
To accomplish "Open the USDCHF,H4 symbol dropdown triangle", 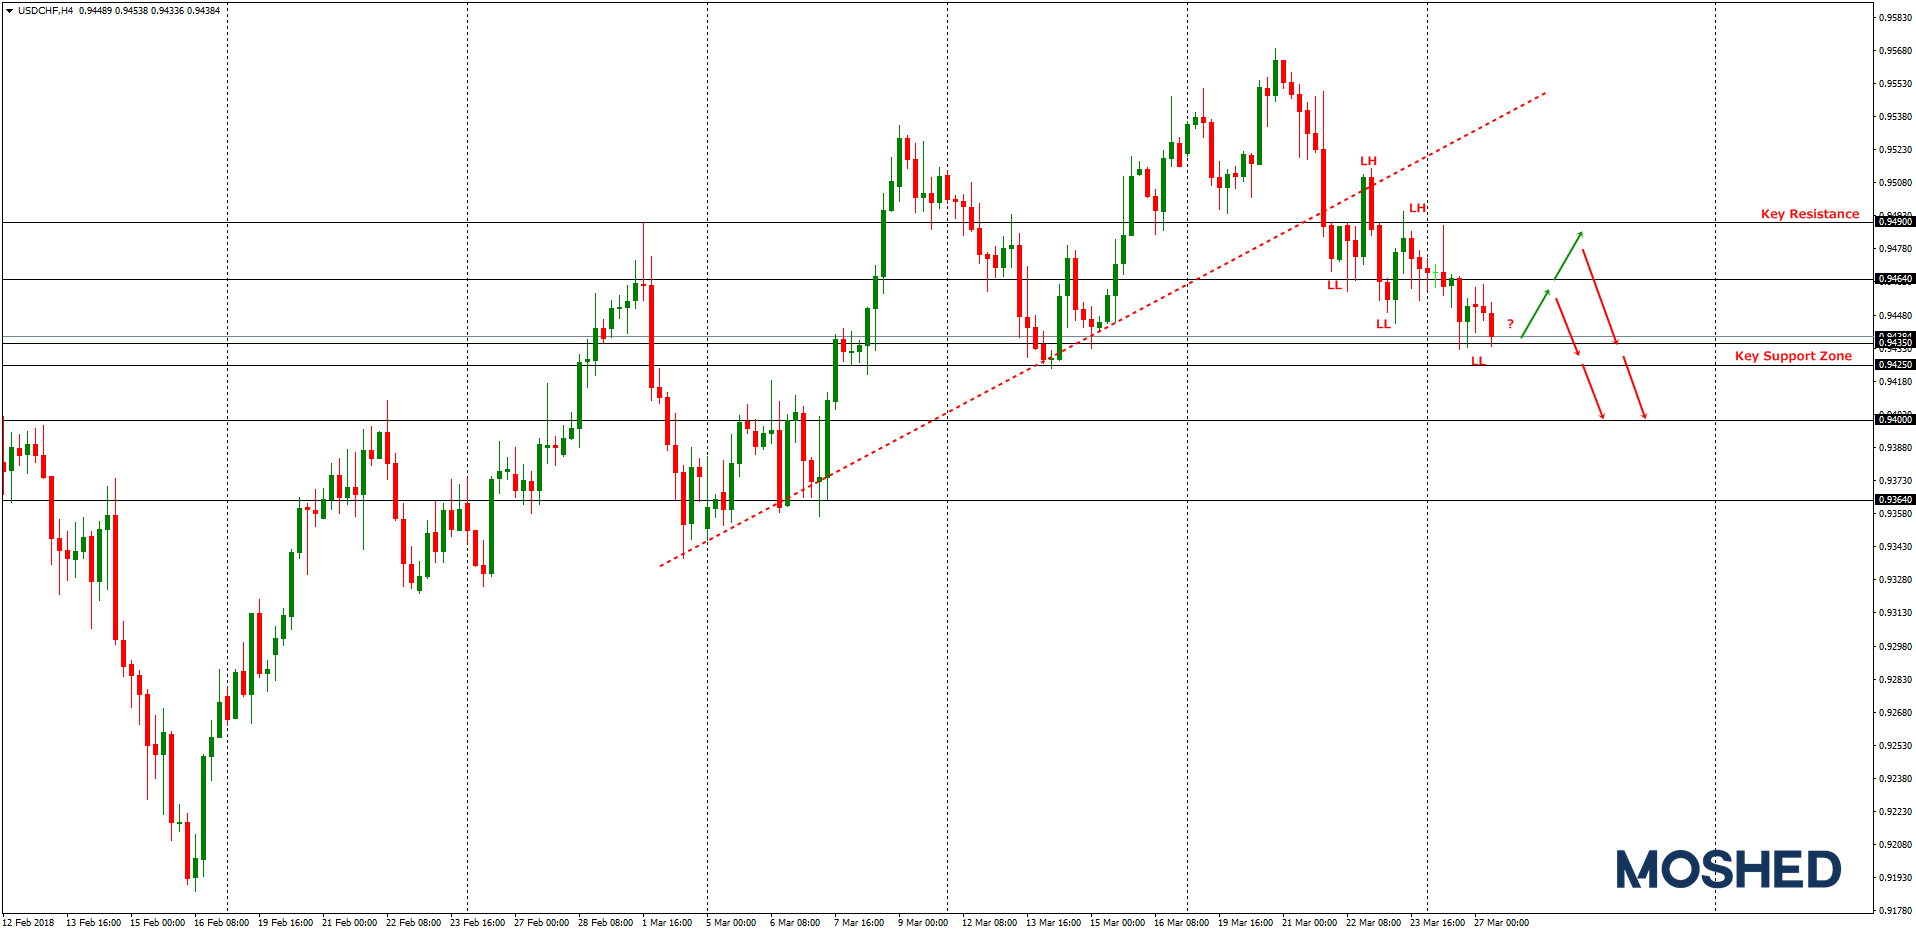I will tap(10, 8).
